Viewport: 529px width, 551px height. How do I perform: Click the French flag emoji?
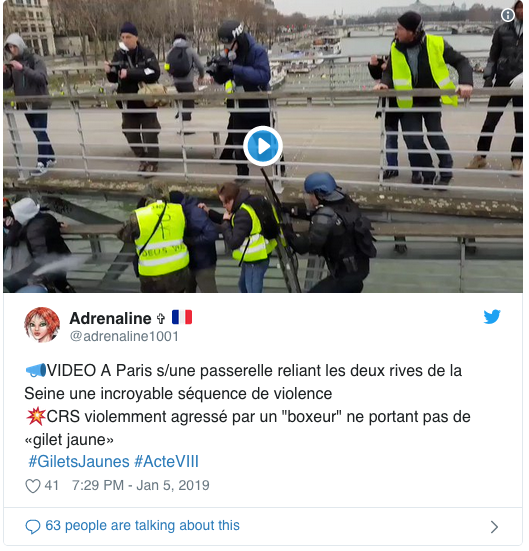pyautogui.click(x=182, y=317)
